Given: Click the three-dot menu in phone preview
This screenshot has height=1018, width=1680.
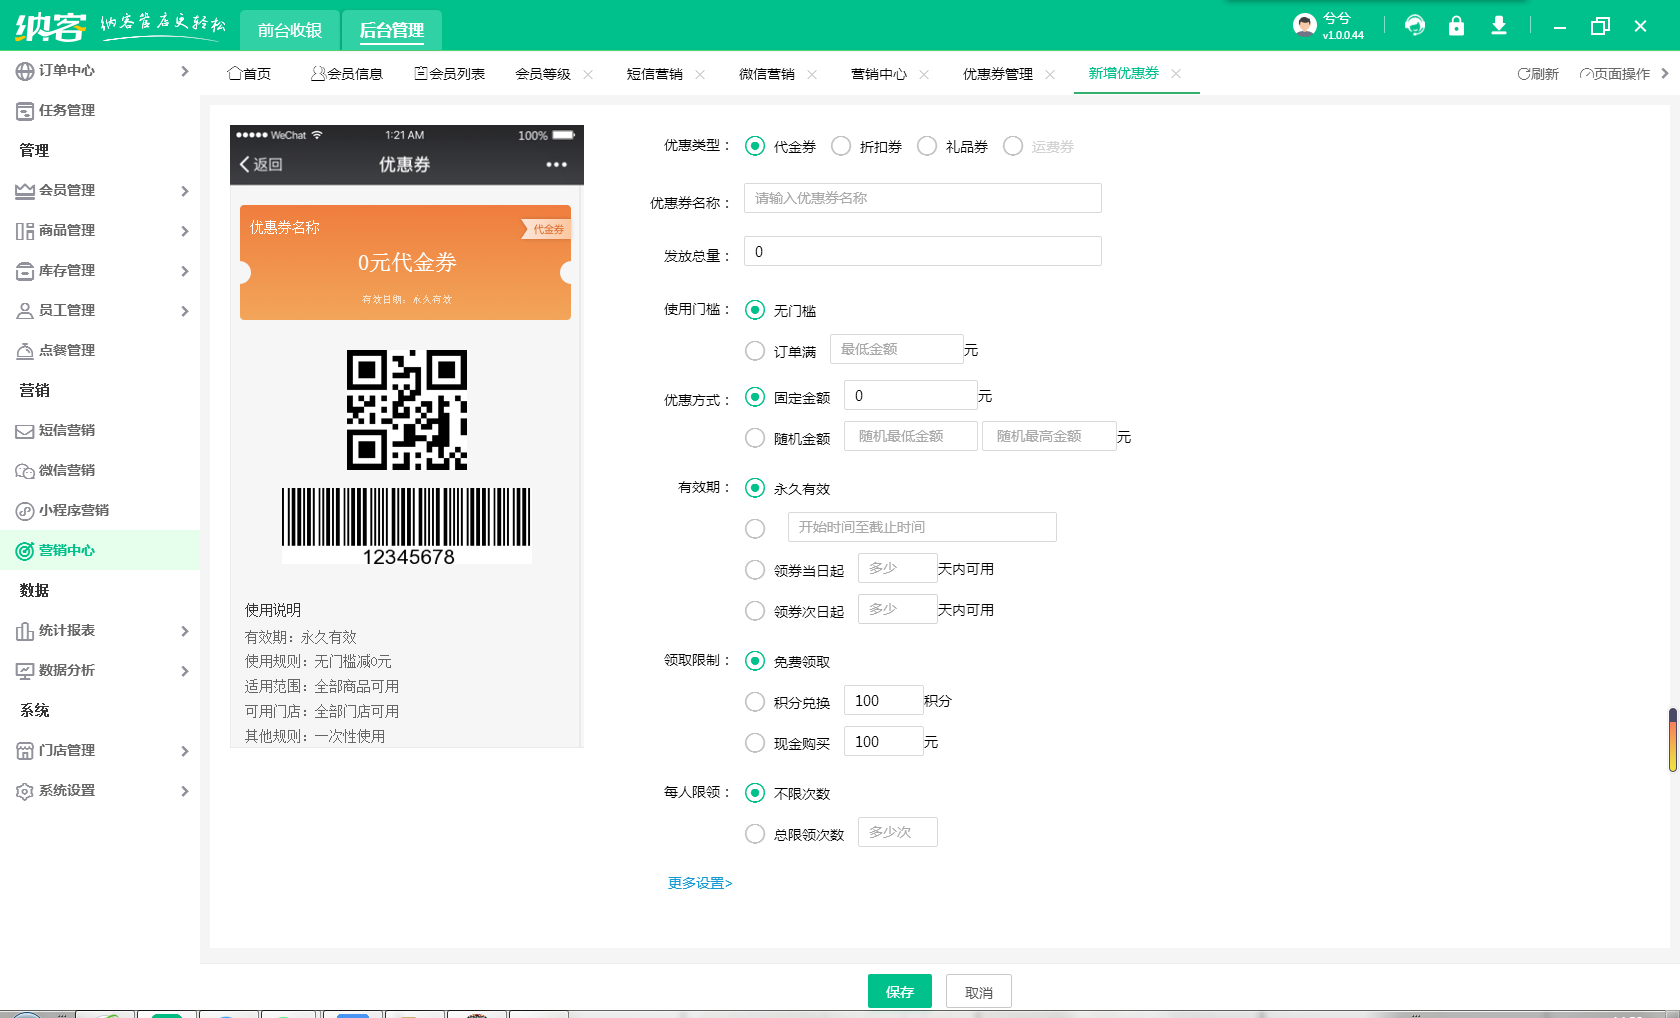Looking at the screenshot, I should pyautogui.click(x=557, y=164).
